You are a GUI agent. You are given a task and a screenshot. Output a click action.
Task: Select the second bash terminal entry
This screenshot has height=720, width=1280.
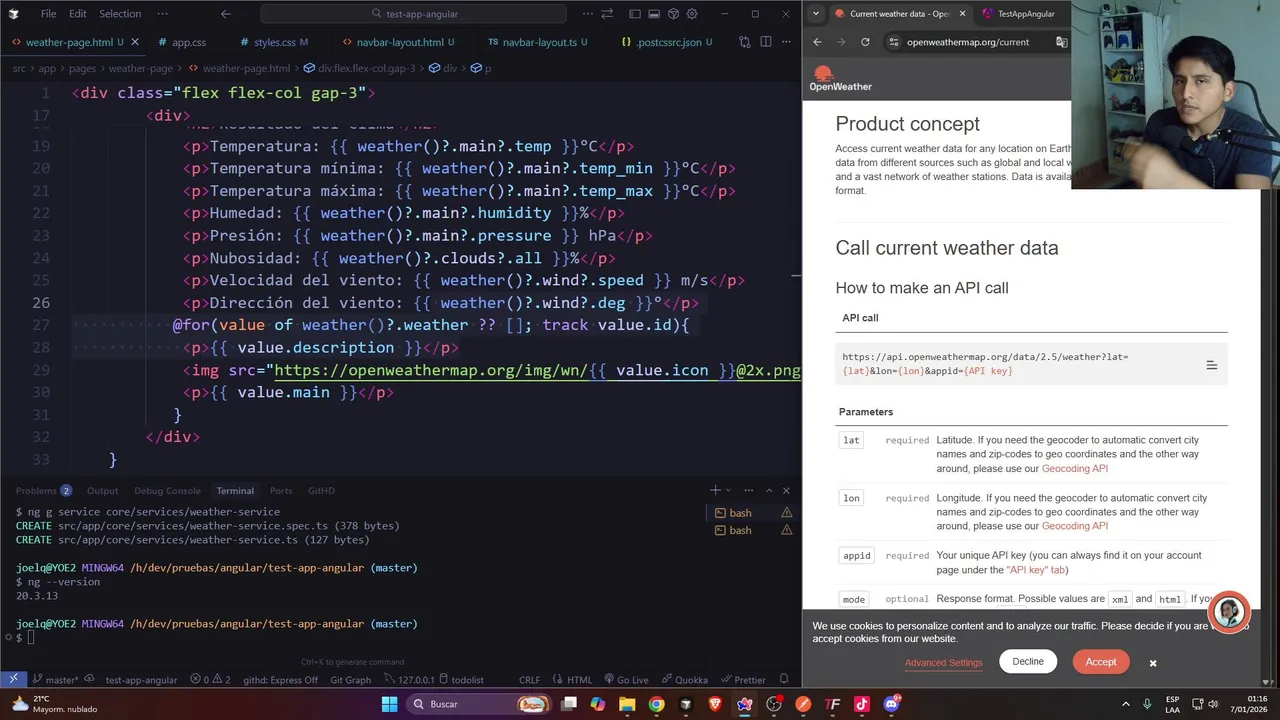click(753, 530)
